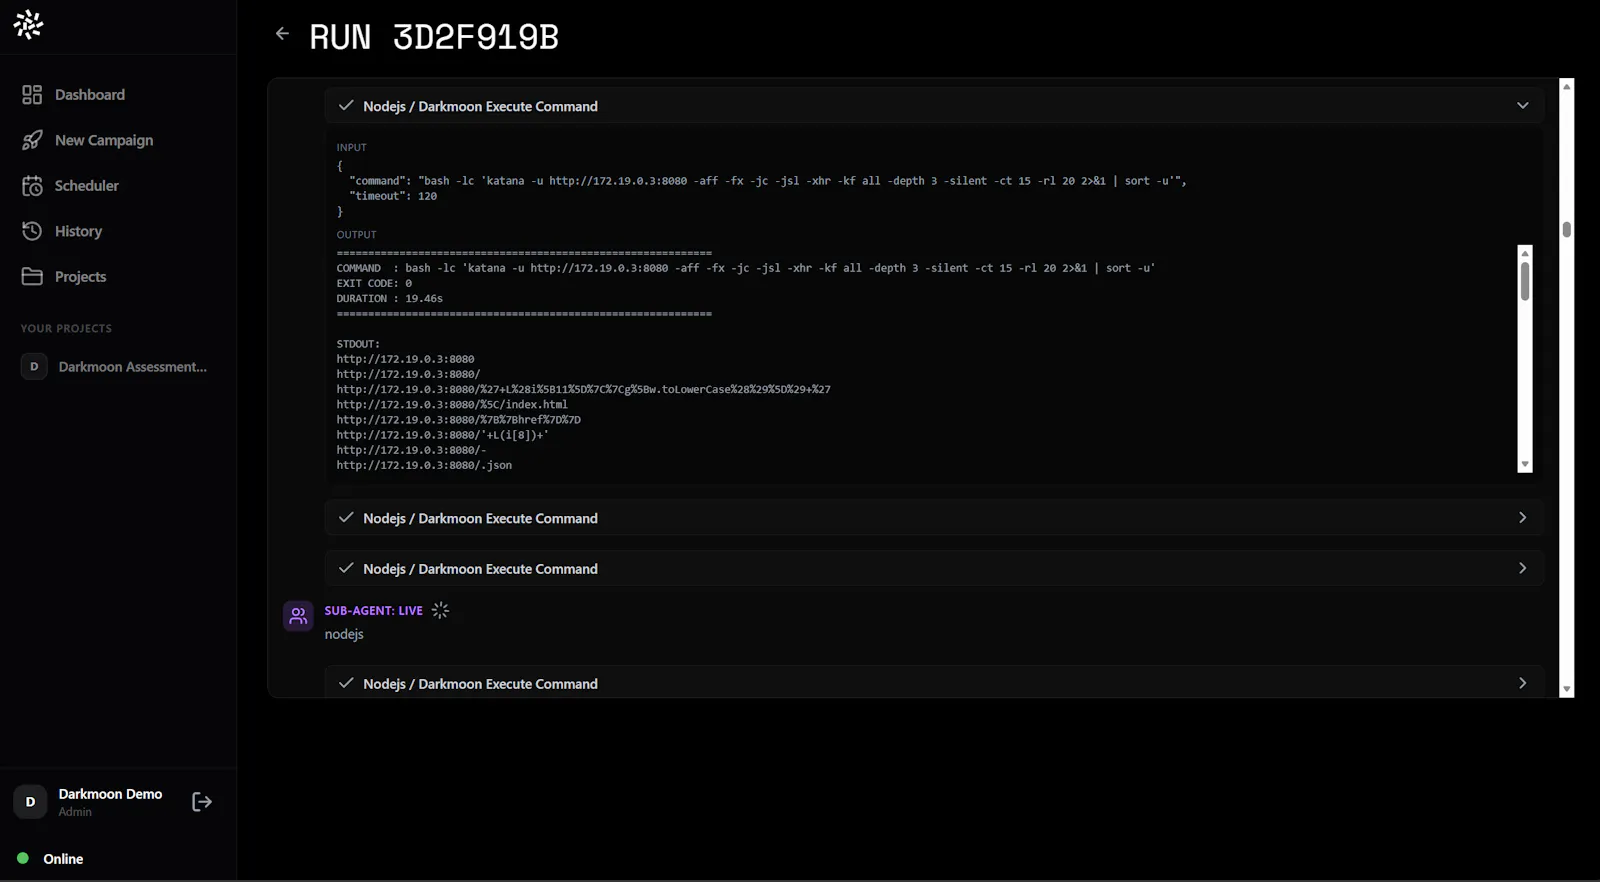Screen dimensions: 1600x882
Task: Click the app logo icon
Action: (x=29, y=25)
